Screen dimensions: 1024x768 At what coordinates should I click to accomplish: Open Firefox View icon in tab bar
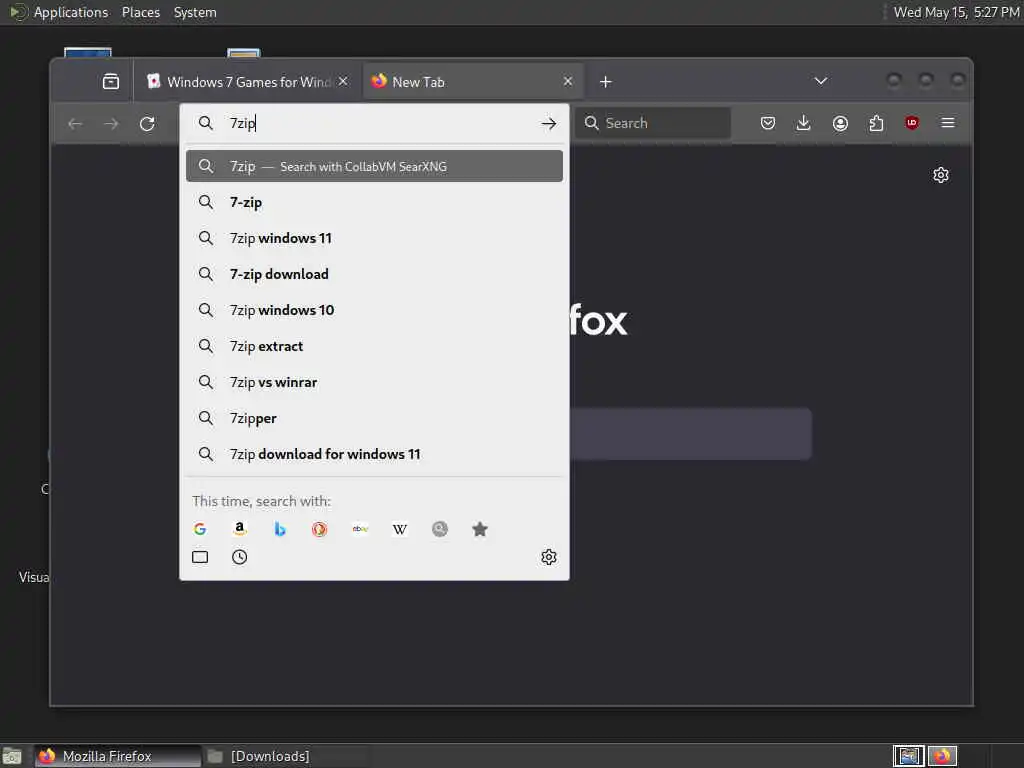point(111,82)
